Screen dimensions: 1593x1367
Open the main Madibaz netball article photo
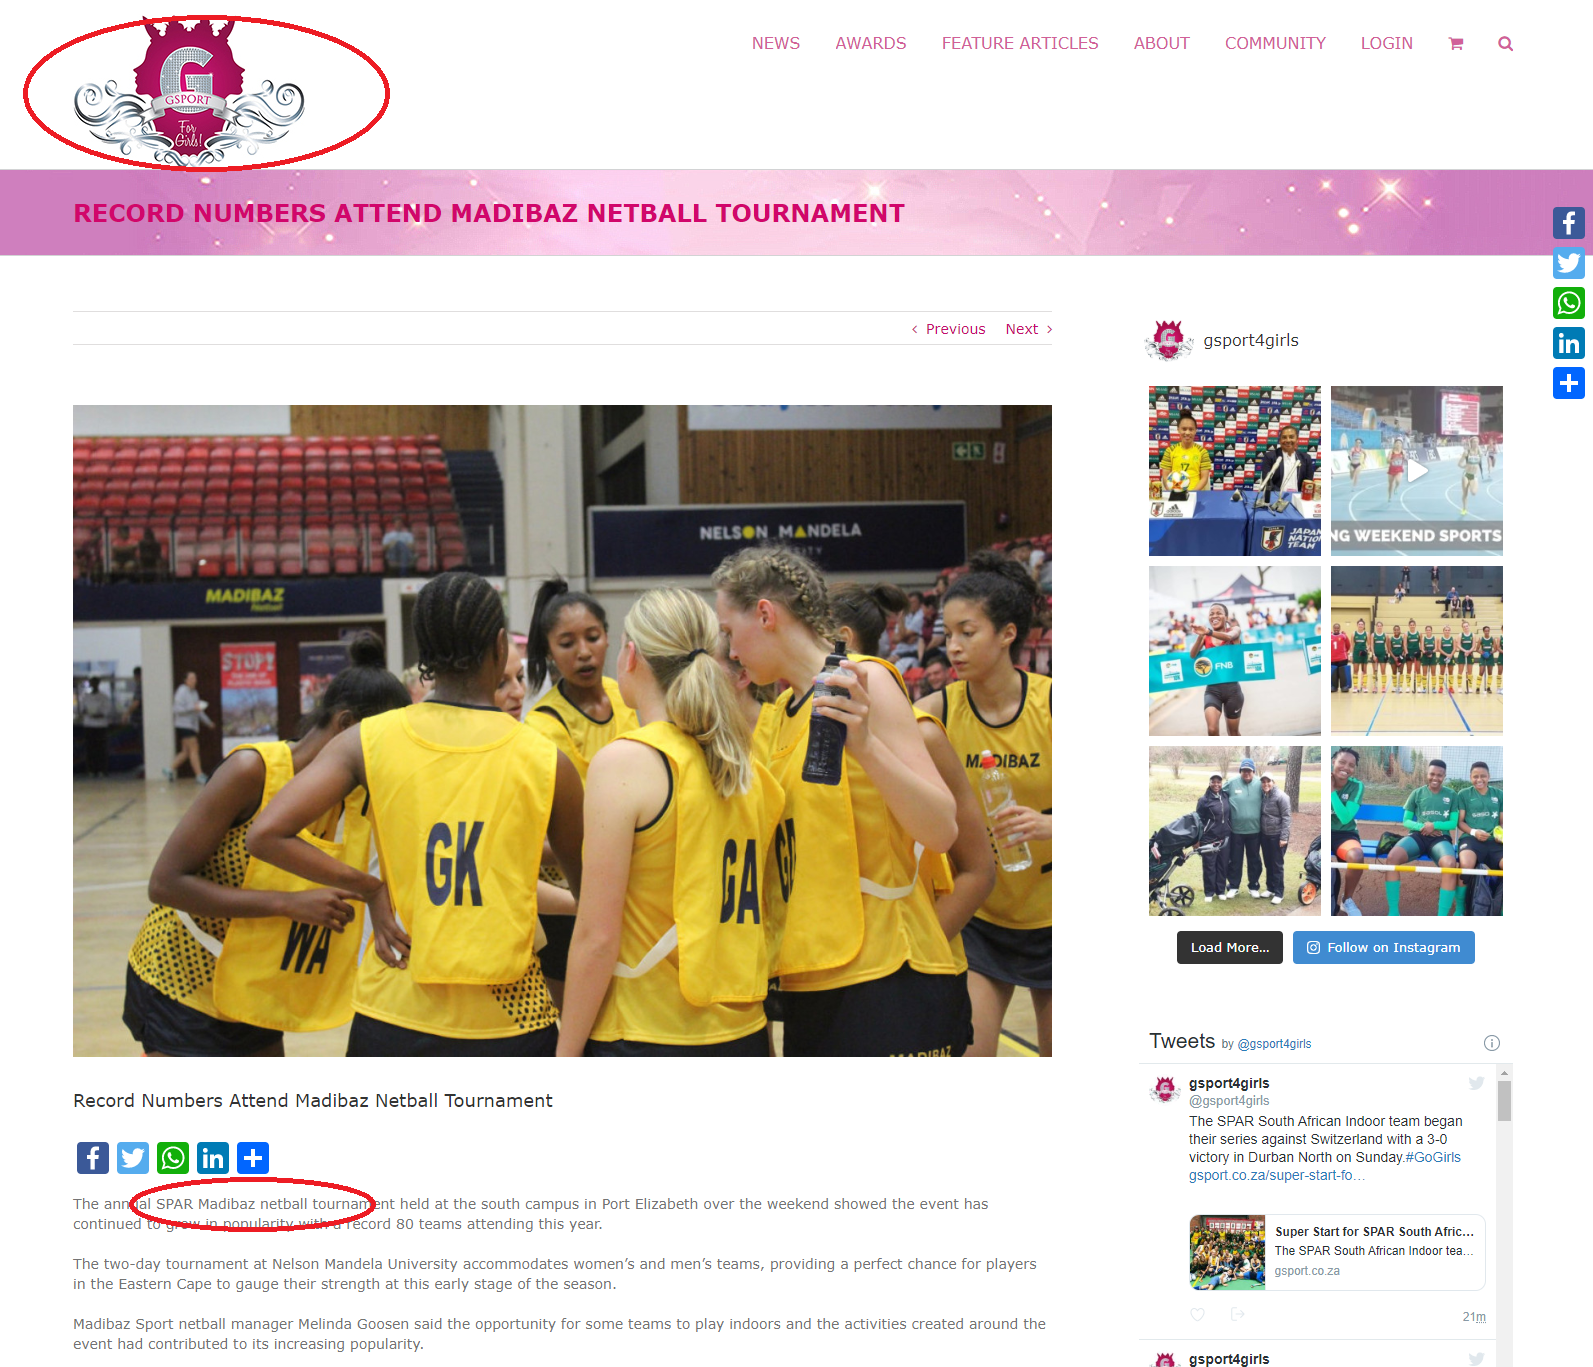[562, 731]
